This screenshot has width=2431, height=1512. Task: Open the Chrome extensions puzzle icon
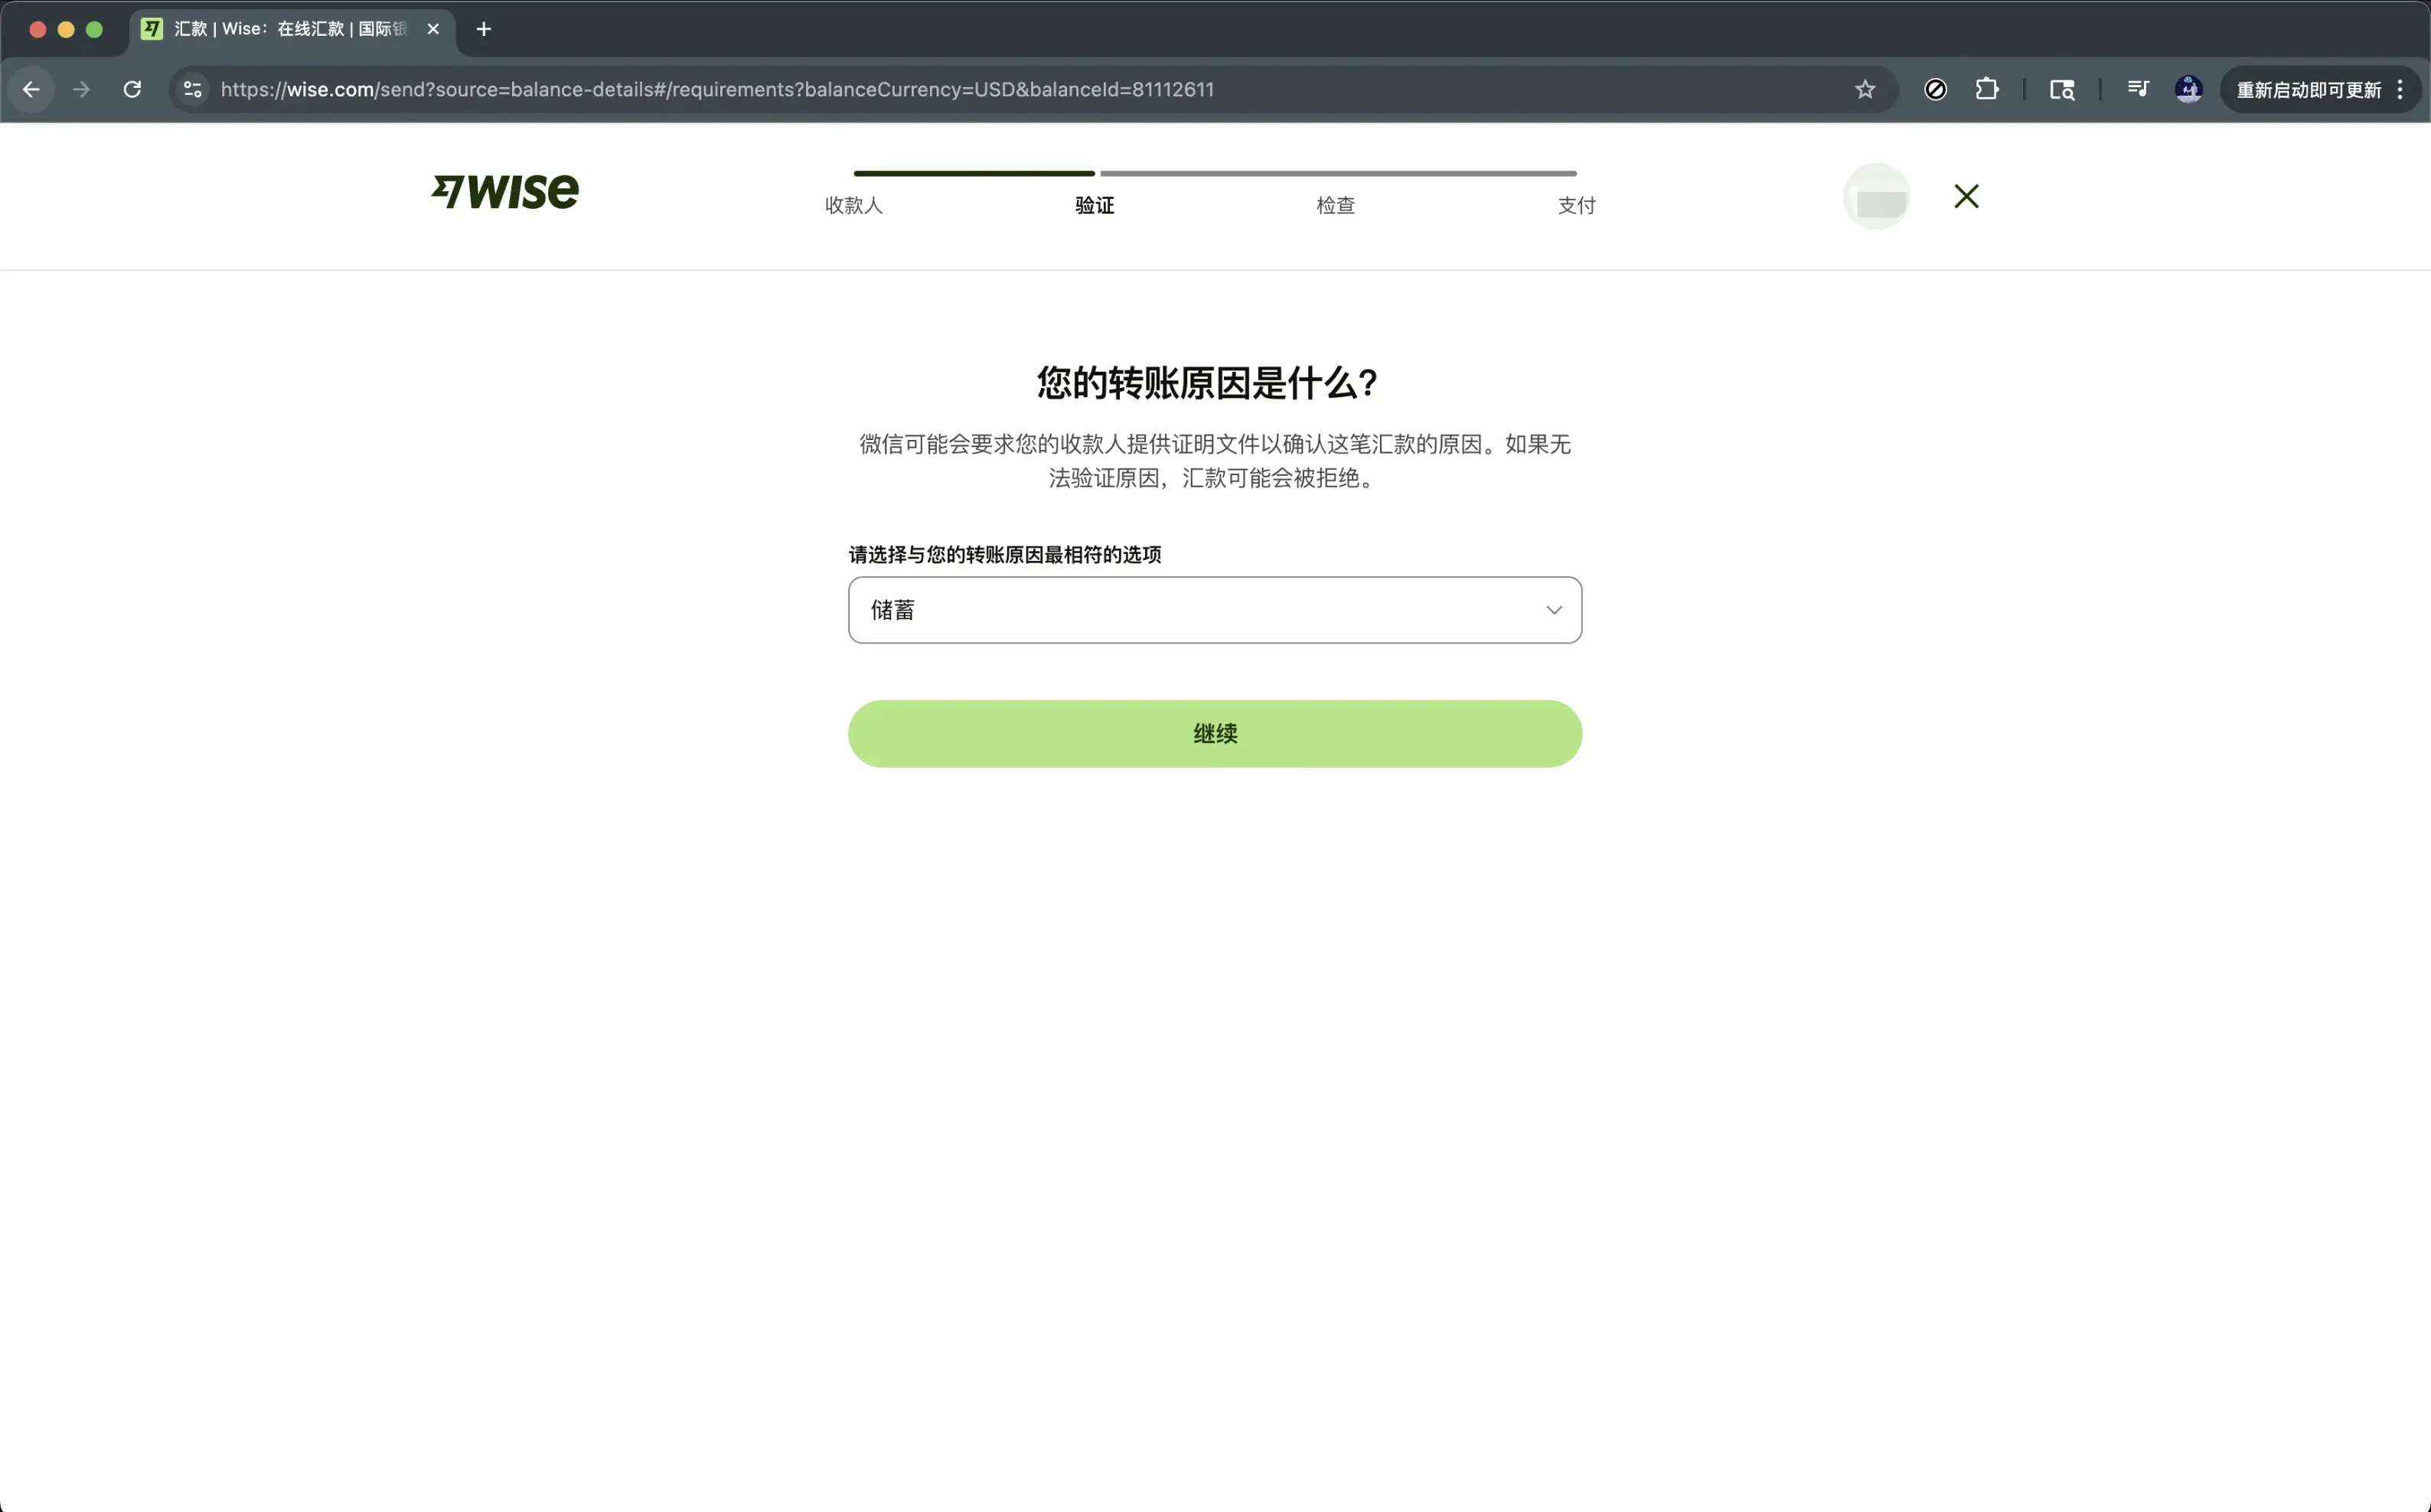(1987, 89)
